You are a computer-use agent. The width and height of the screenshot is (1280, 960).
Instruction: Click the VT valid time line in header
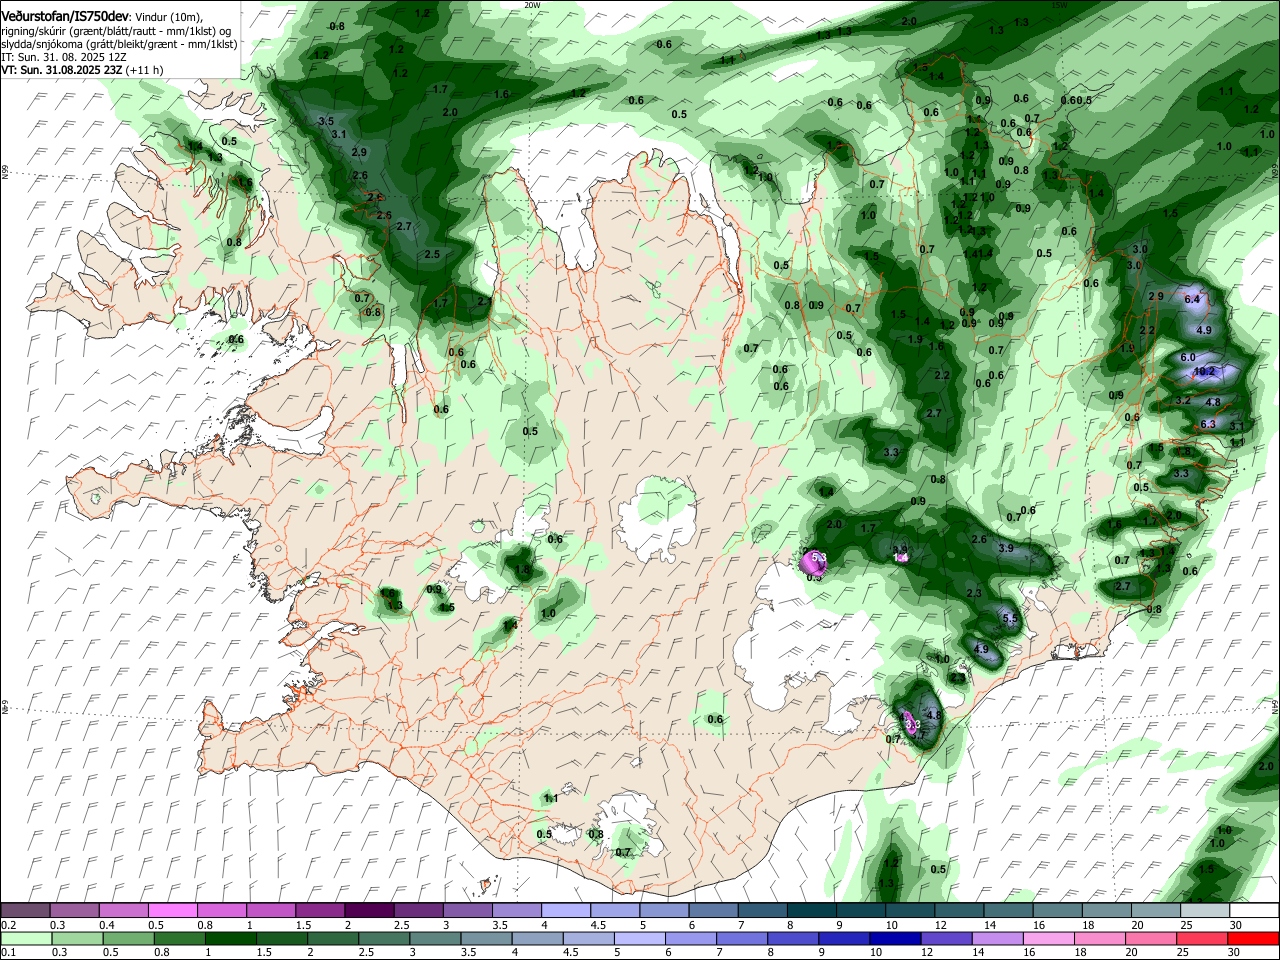(82, 70)
